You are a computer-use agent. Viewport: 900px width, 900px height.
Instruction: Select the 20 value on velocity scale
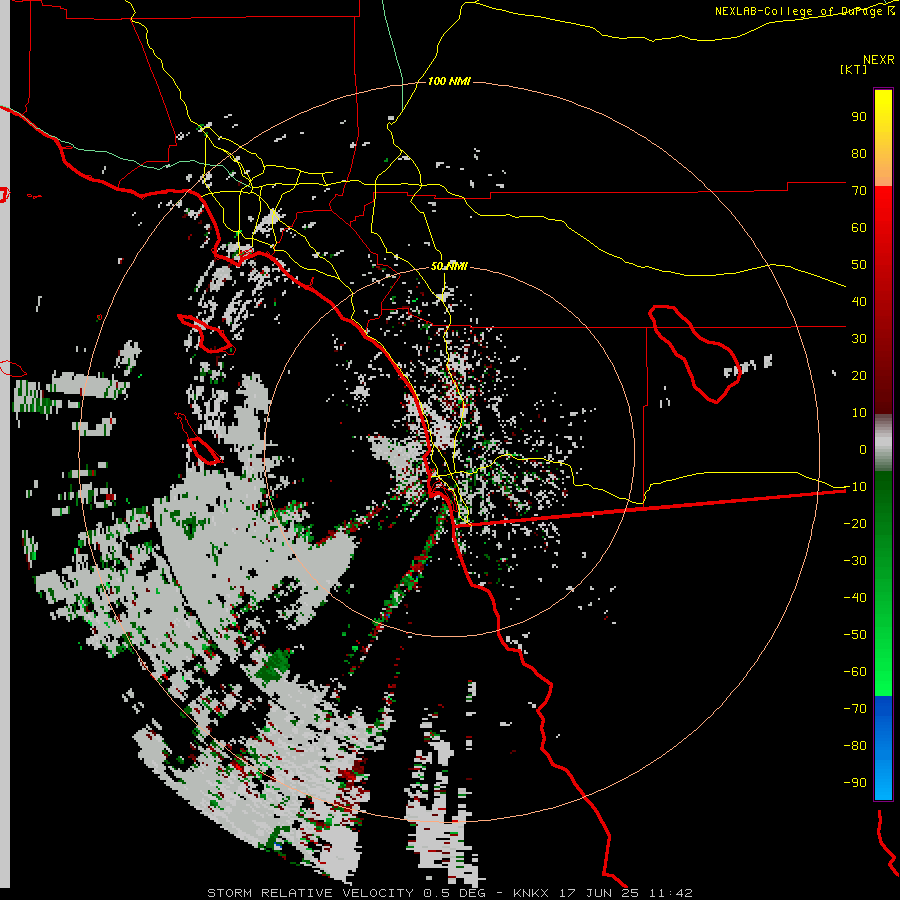point(859,376)
